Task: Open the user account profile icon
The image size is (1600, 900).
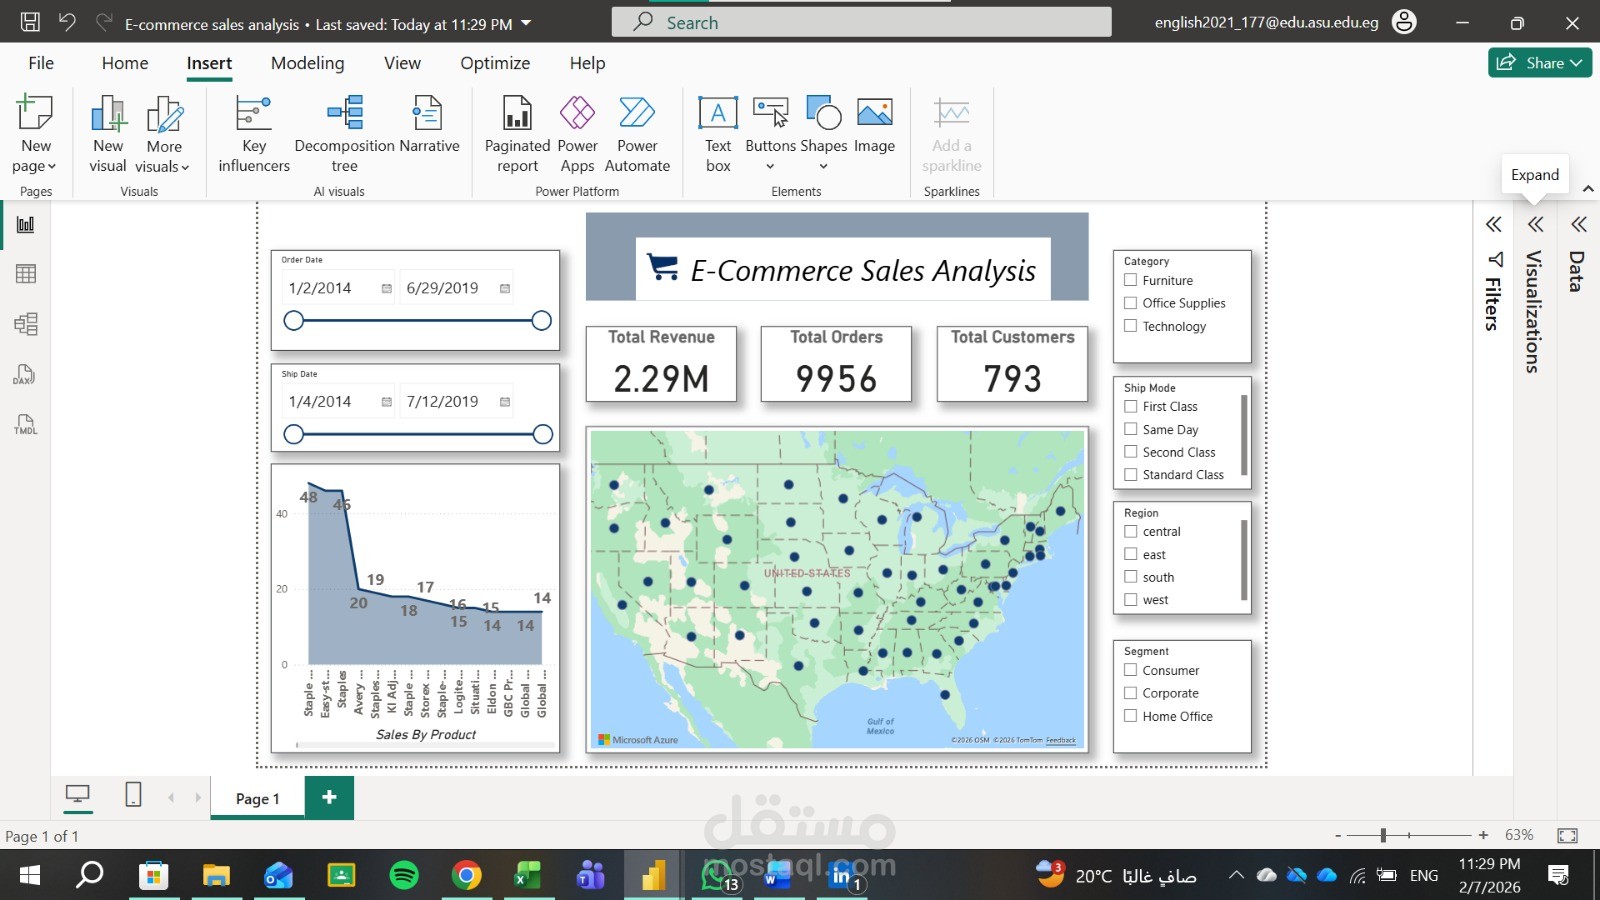Action: [1404, 22]
